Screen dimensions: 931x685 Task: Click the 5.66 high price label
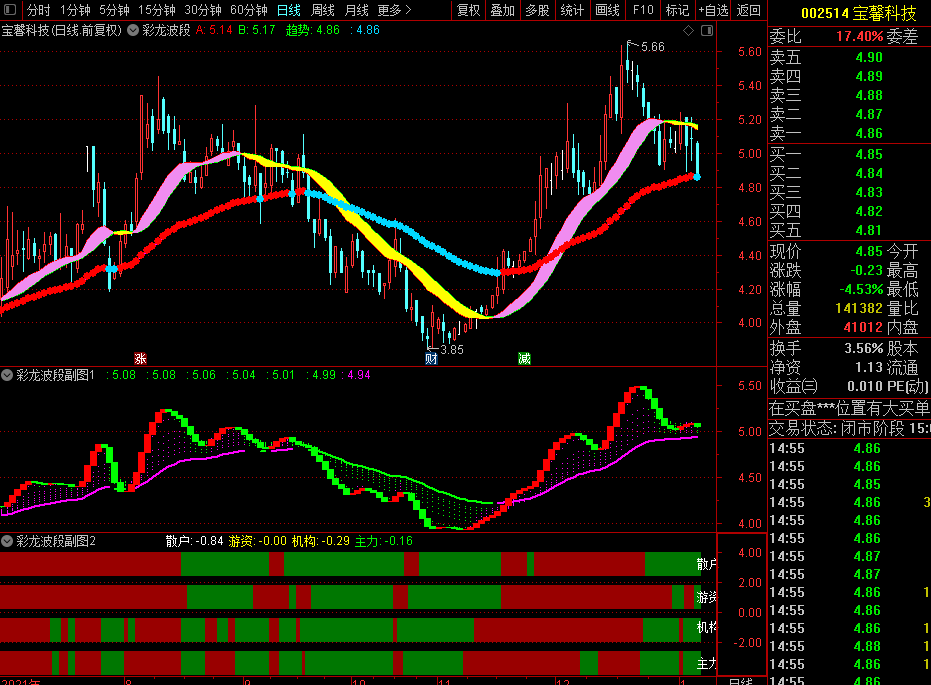point(651,47)
